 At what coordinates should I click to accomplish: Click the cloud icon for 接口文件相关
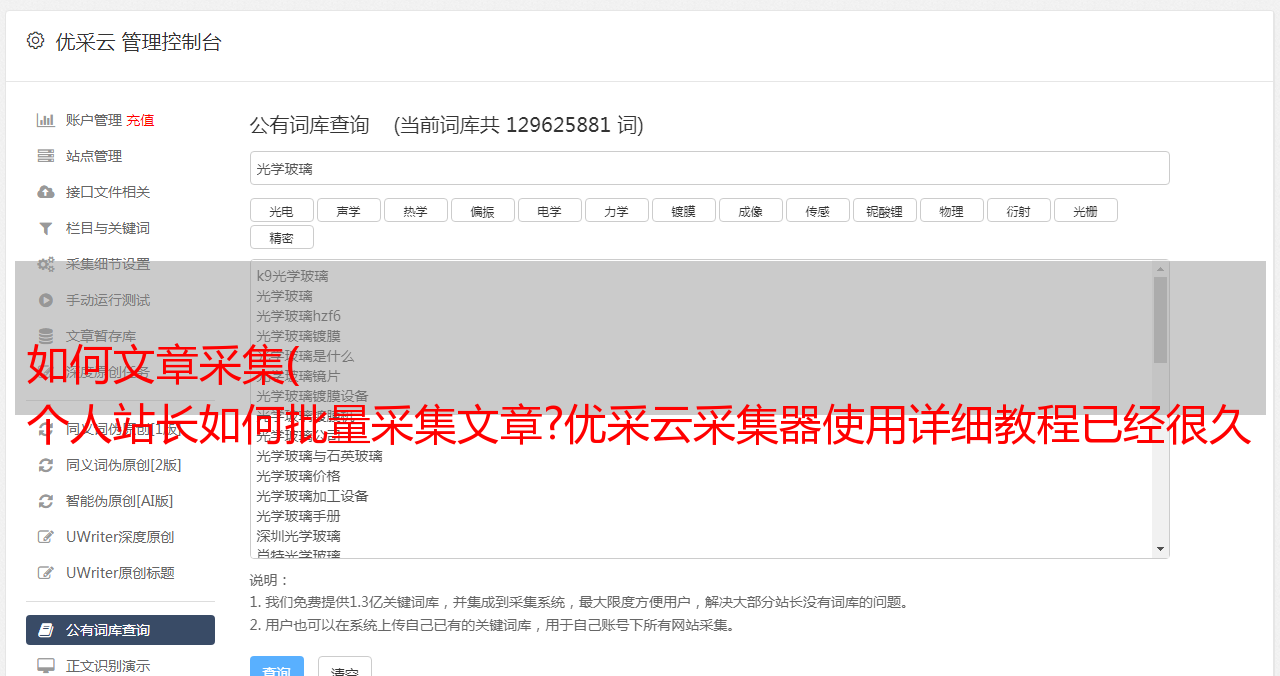[46, 192]
